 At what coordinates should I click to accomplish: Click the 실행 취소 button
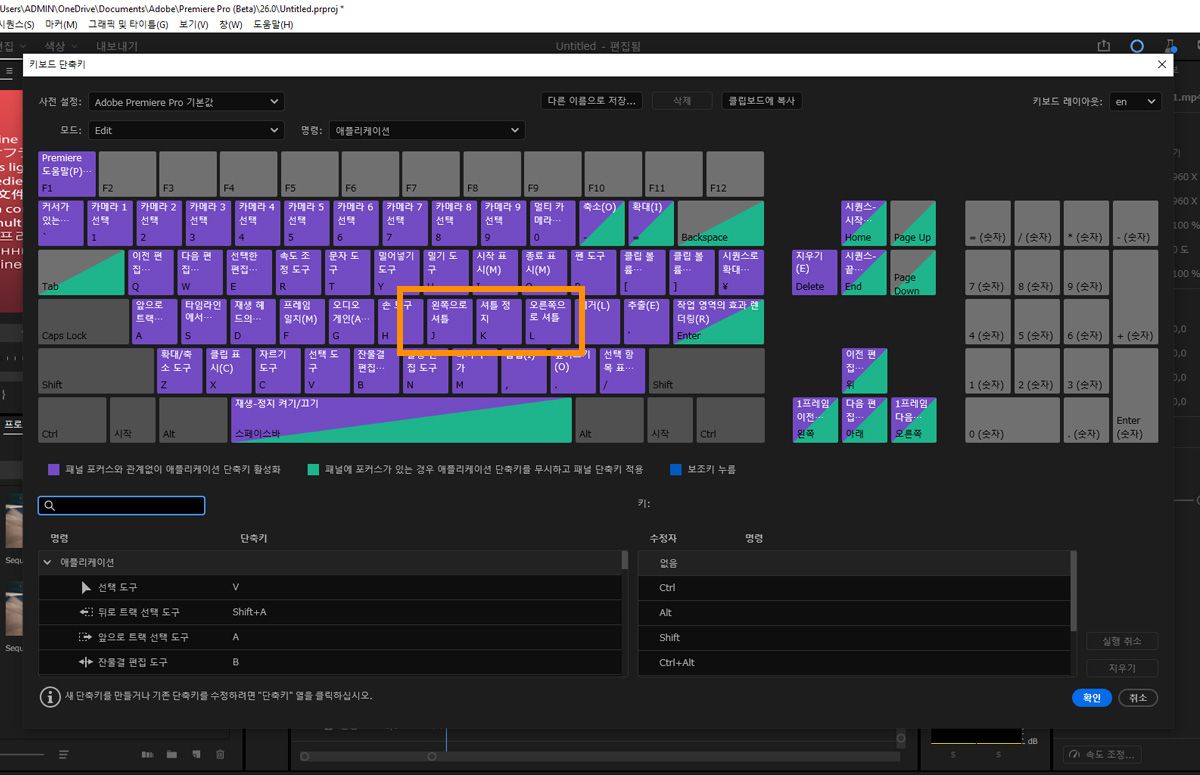click(1121, 641)
